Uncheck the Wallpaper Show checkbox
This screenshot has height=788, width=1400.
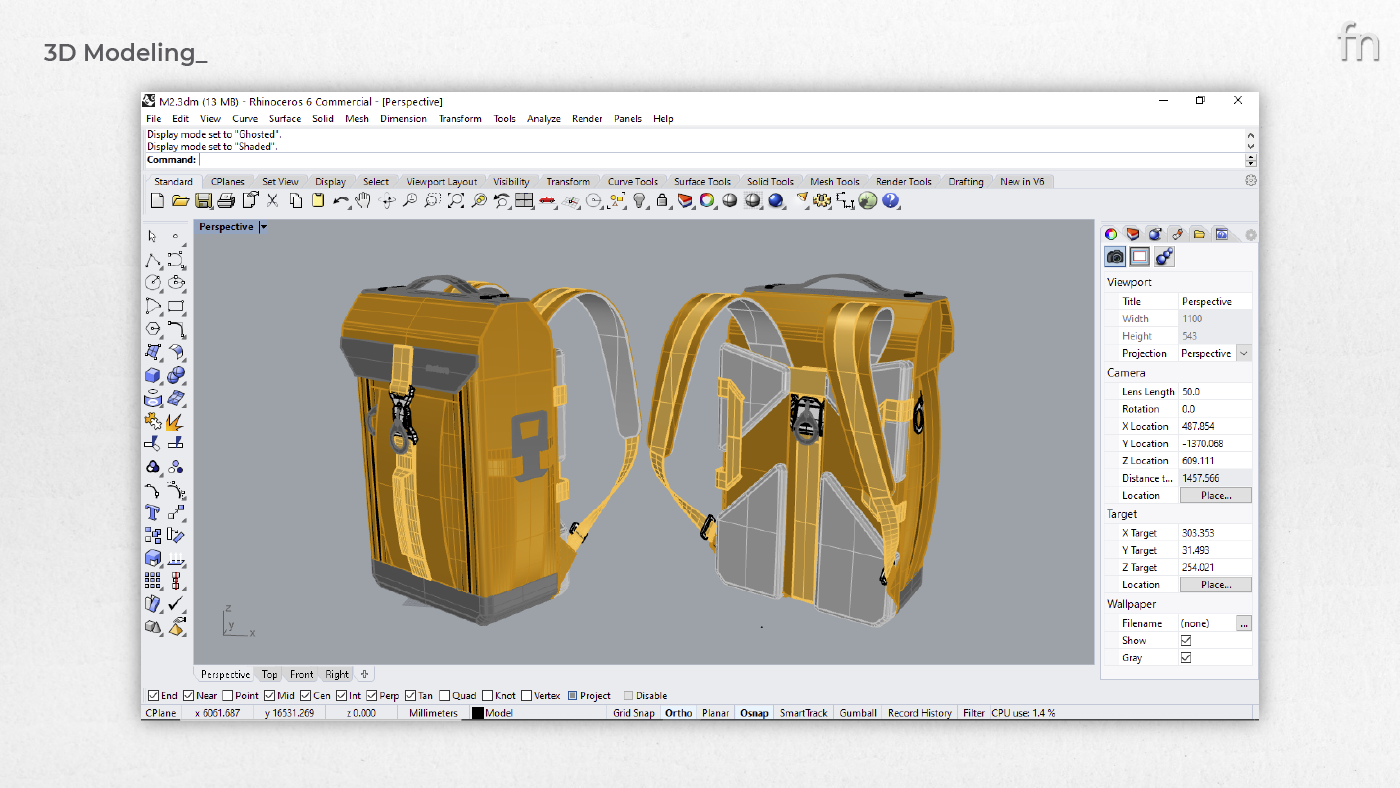click(1186, 640)
